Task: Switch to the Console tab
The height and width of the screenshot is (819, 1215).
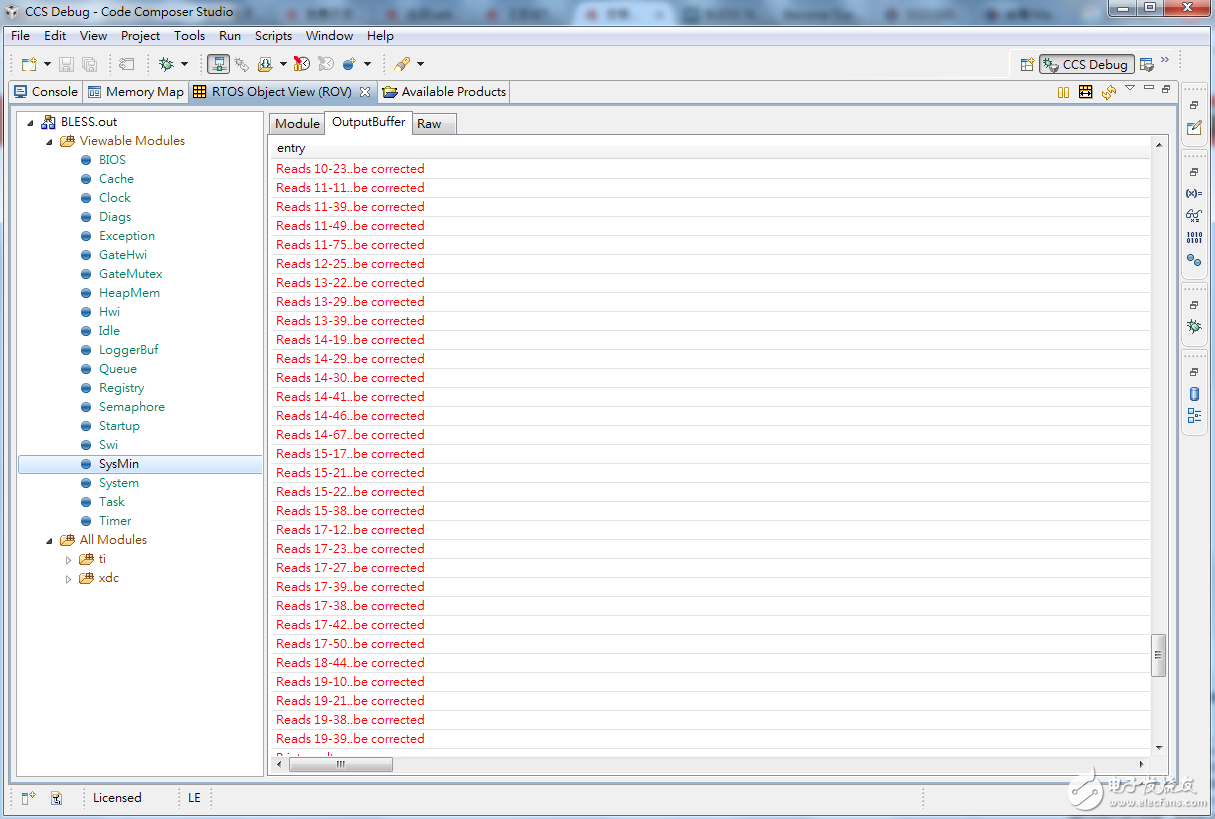Action: (x=45, y=91)
